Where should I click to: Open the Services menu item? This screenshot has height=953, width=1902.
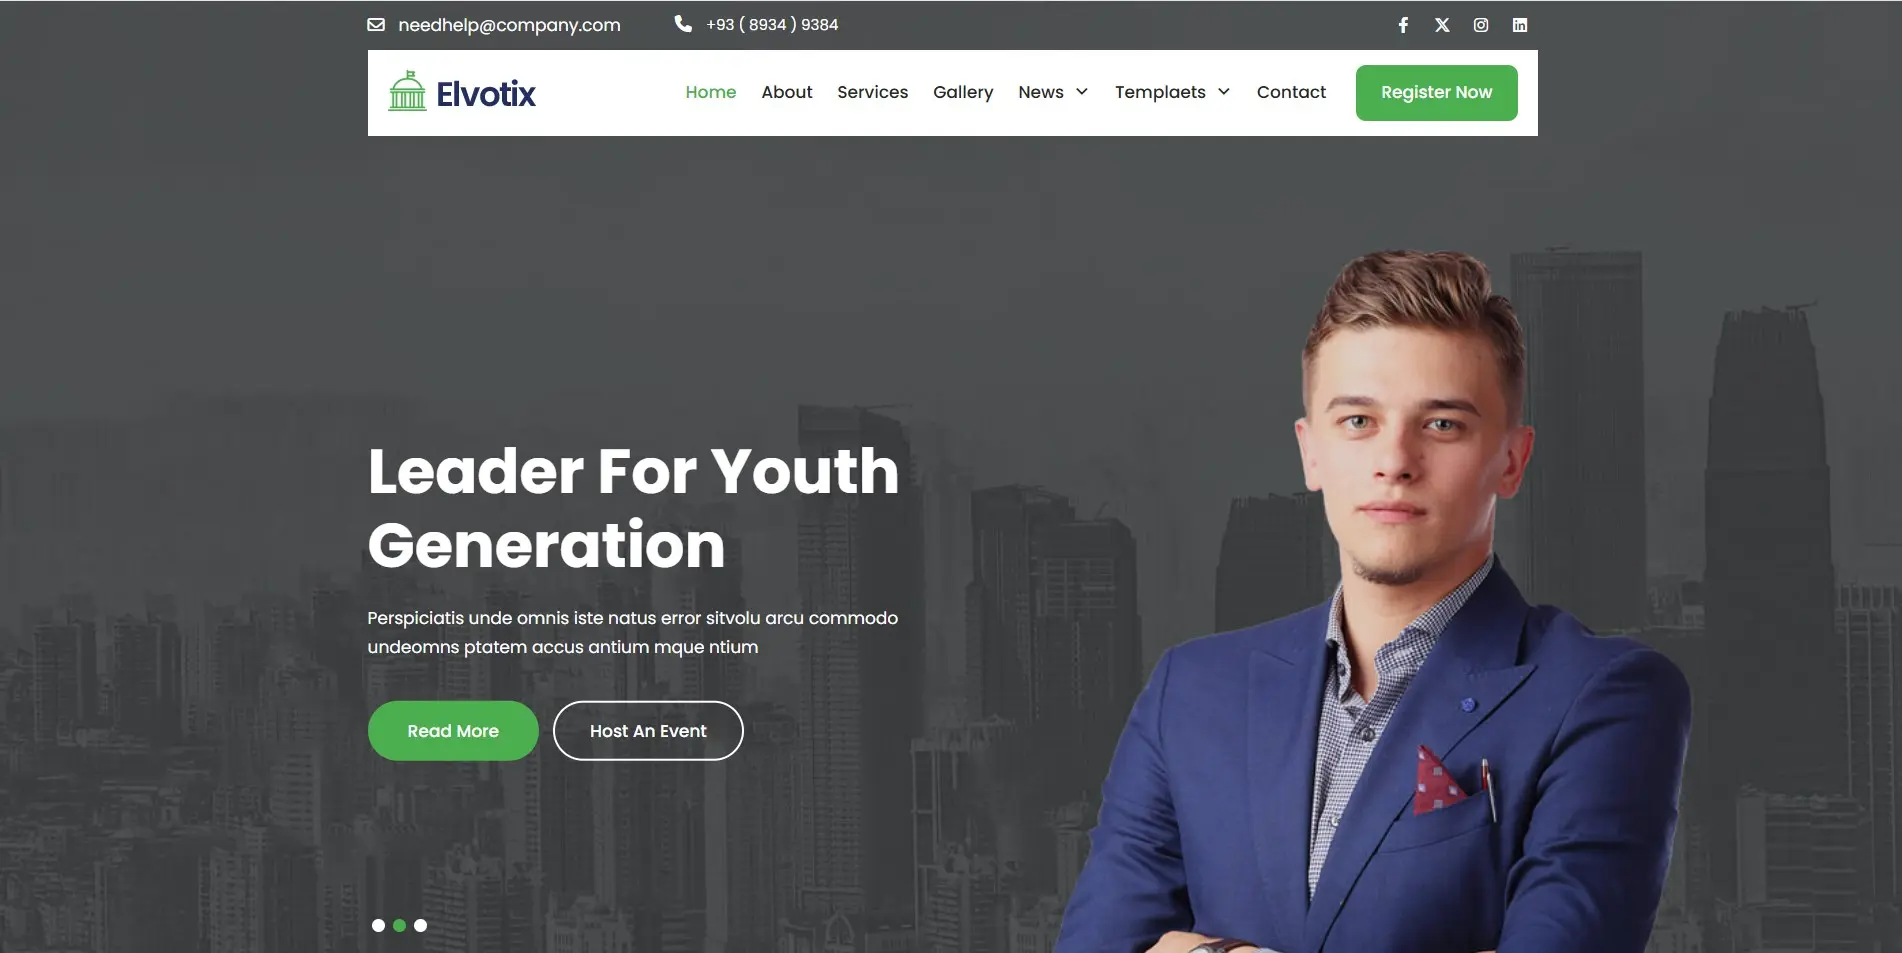click(x=873, y=92)
